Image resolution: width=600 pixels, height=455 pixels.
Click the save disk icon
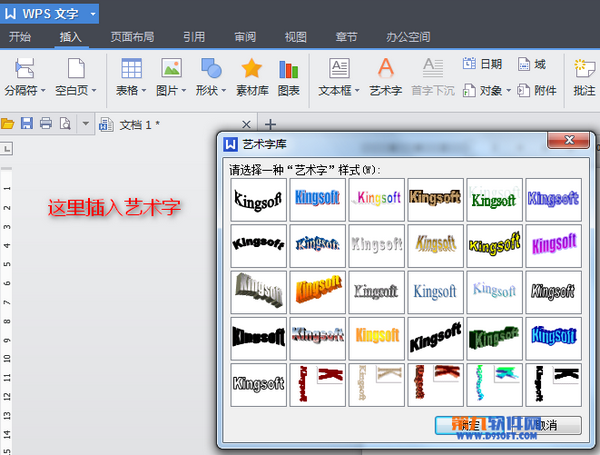tap(27, 124)
